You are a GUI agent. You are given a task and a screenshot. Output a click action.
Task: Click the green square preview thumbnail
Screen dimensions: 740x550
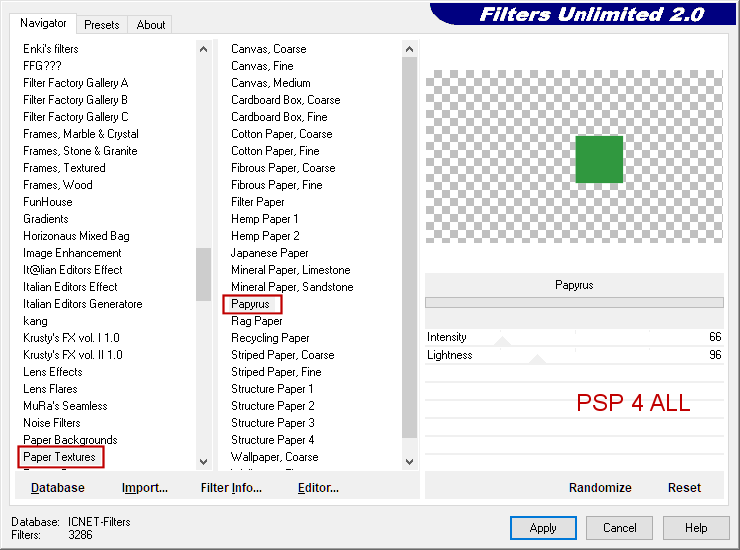599,160
